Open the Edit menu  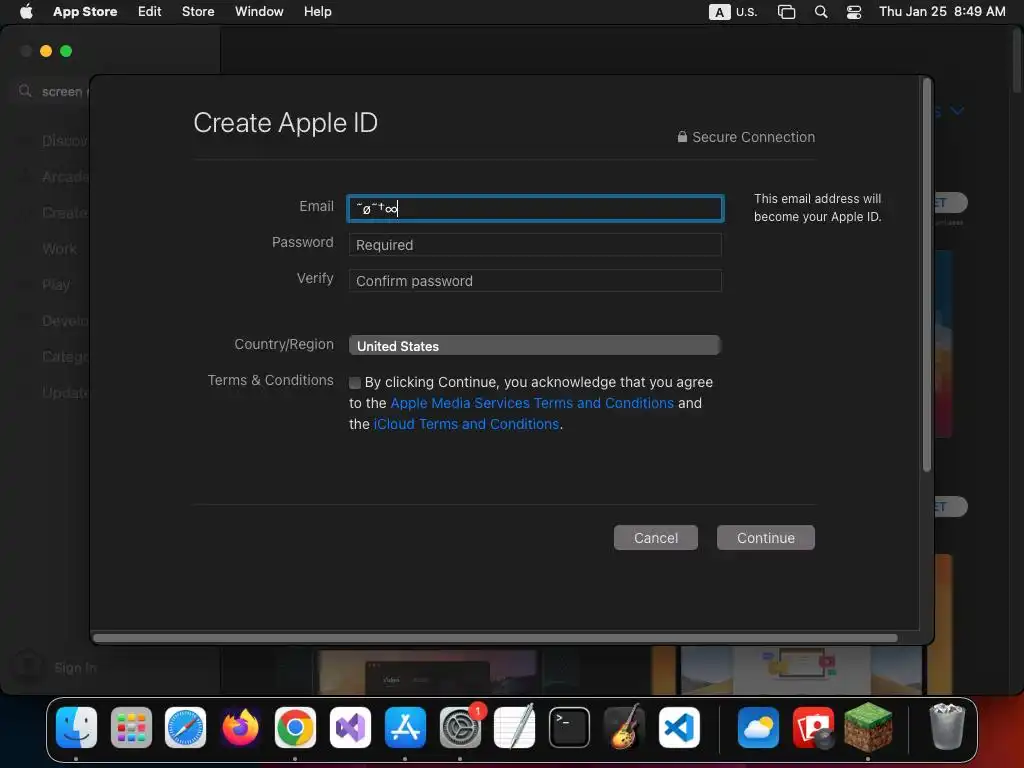click(150, 12)
